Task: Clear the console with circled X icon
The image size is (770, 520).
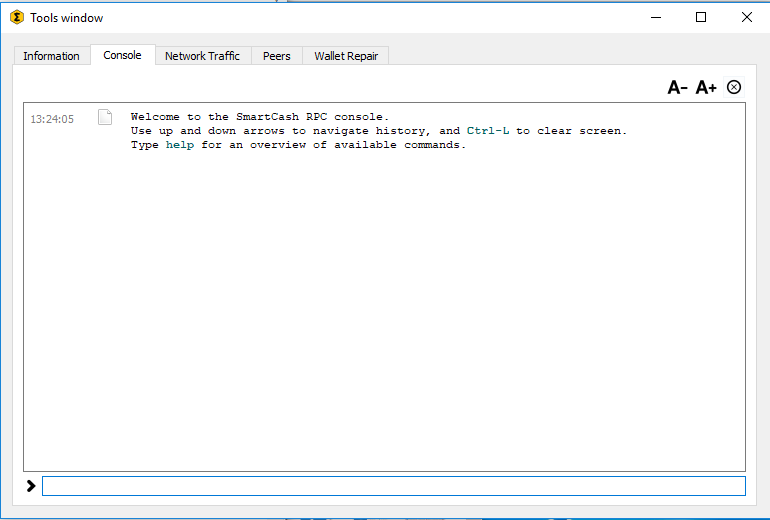Action: point(734,87)
